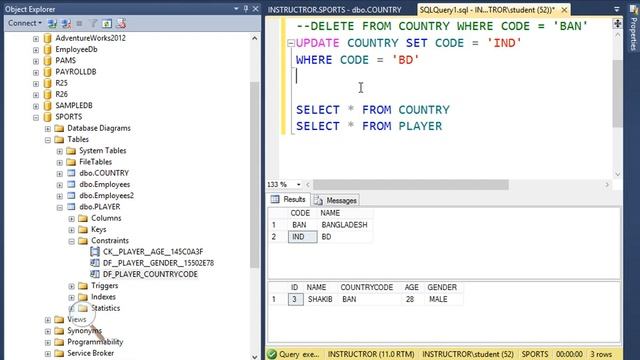Image resolution: width=640 pixels, height=360 pixels.
Task: Switch to the Messages tab
Action: 336,200
